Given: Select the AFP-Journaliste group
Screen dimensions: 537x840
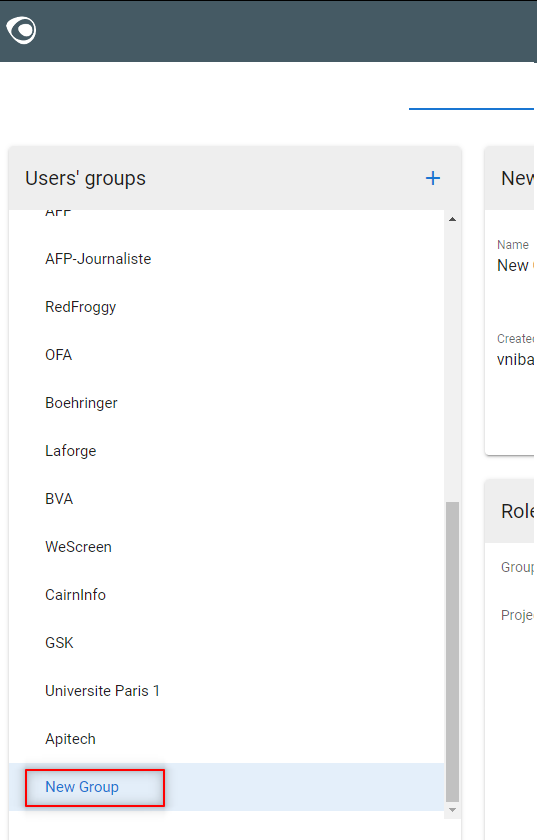Looking at the screenshot, I should pos(226,259).
